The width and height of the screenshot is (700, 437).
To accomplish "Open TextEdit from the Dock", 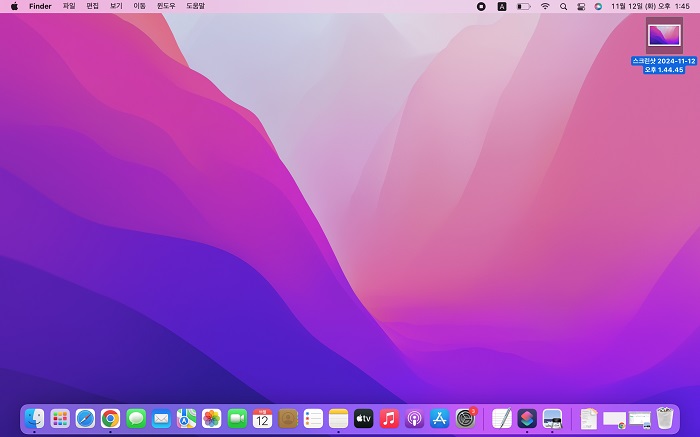I will pos(502,419).
